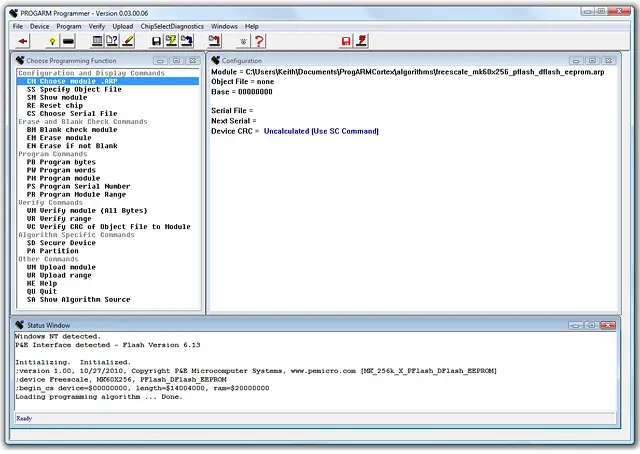Image resolution: width=640 pixels, height=454 pixels.
Task: Open the File menu
Action: 18,26
